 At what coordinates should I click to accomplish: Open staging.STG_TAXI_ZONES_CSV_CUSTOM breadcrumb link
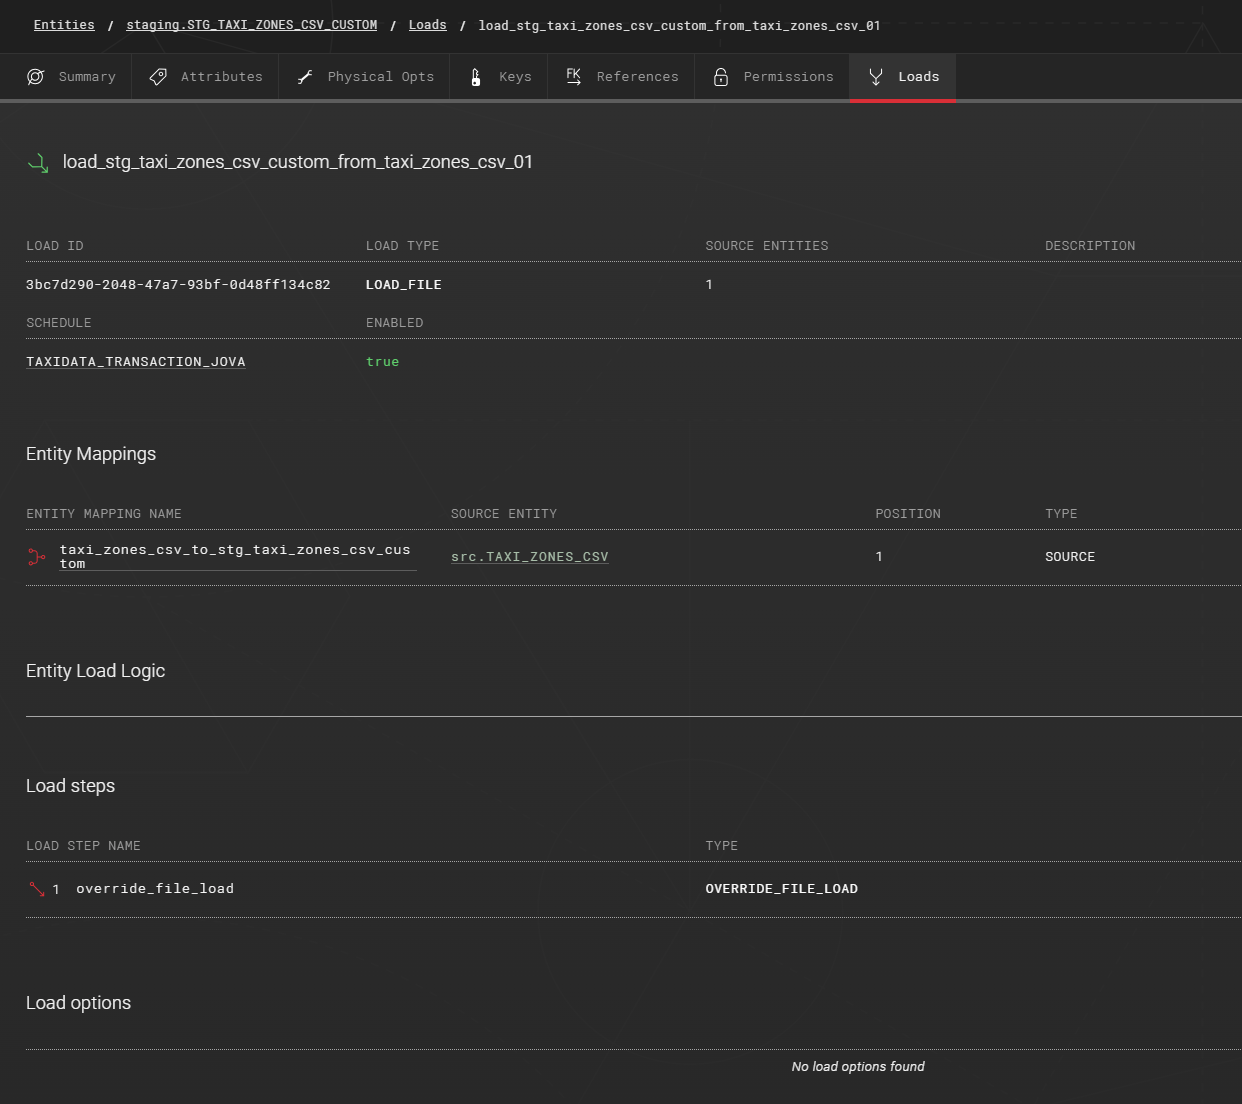[251, 25]
